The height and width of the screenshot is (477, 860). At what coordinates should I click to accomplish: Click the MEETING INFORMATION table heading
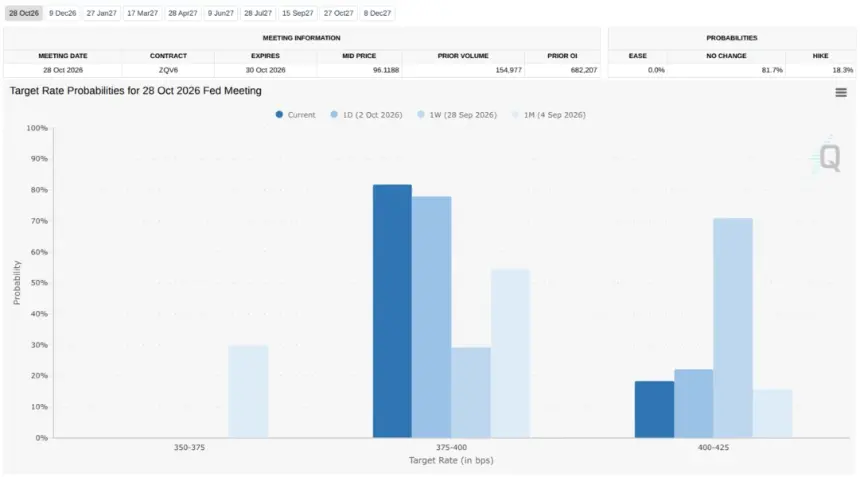click(302, 38)
